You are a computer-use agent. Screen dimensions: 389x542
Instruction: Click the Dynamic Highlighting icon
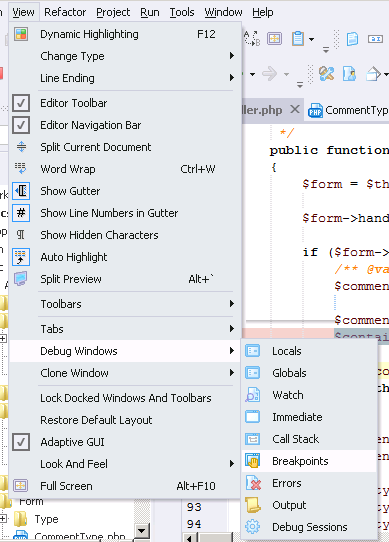[x=21, y=34]
